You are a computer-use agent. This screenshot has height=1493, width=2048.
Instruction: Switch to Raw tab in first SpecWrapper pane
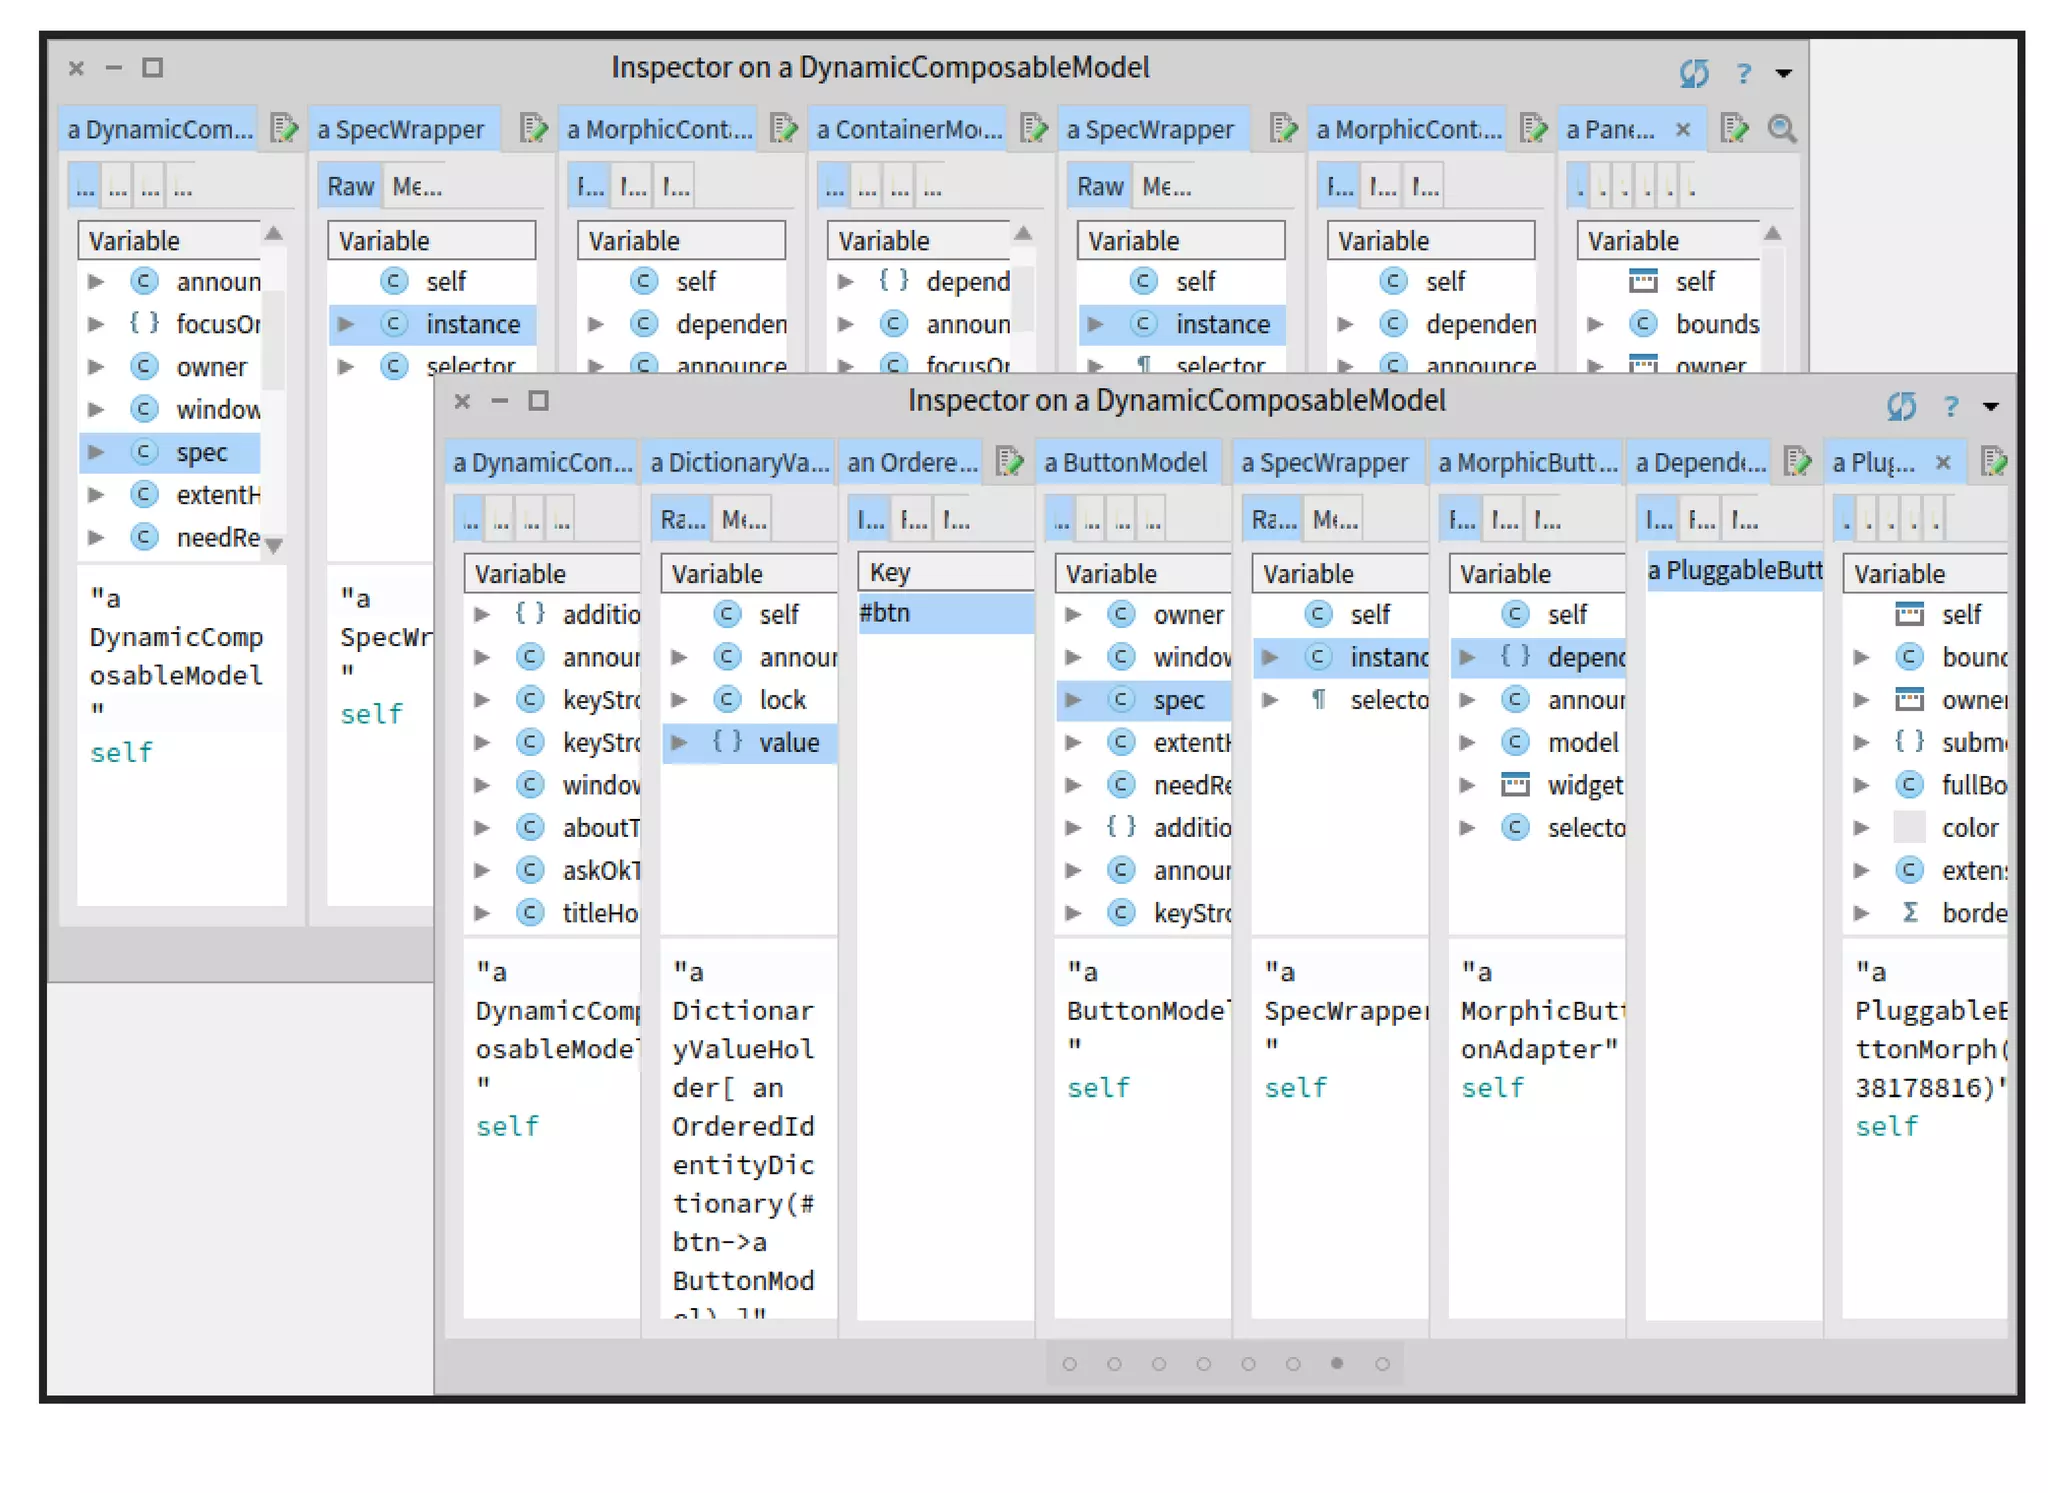click(x=350, y=187)
